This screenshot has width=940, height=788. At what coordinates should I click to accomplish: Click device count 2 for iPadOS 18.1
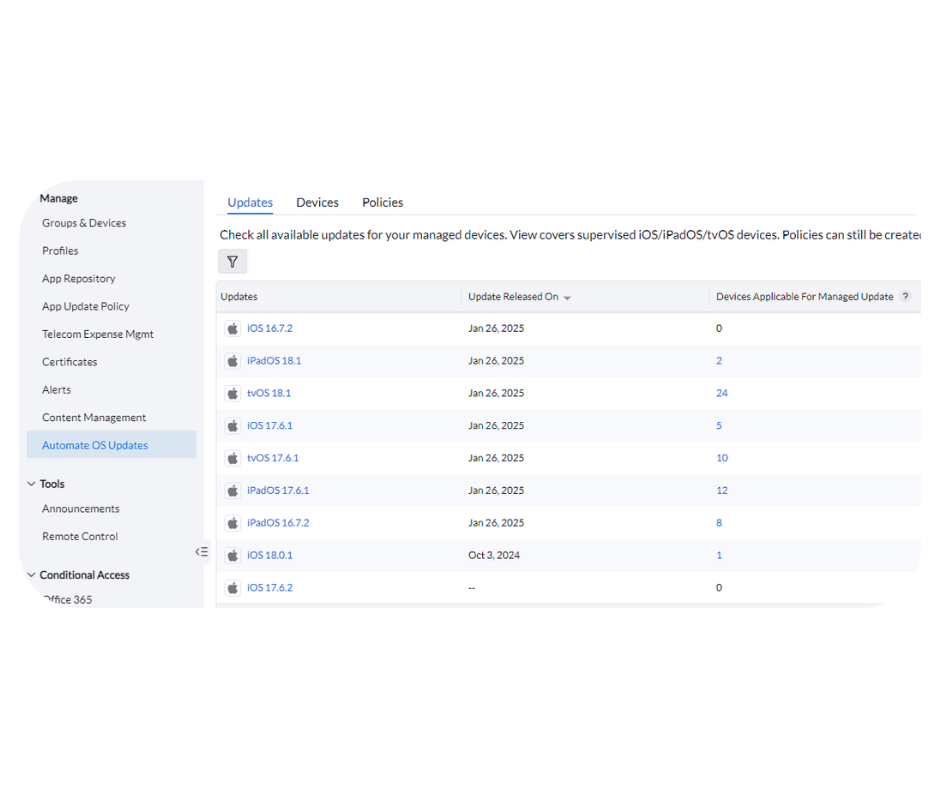719,361
